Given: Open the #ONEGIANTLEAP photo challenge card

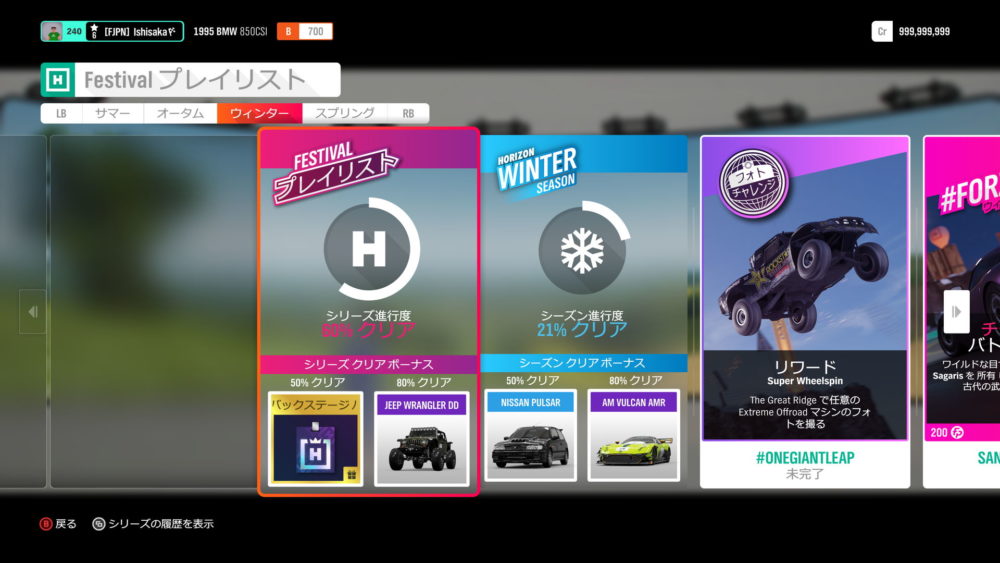Looking at the screenshot, I should tap(804, 310).
